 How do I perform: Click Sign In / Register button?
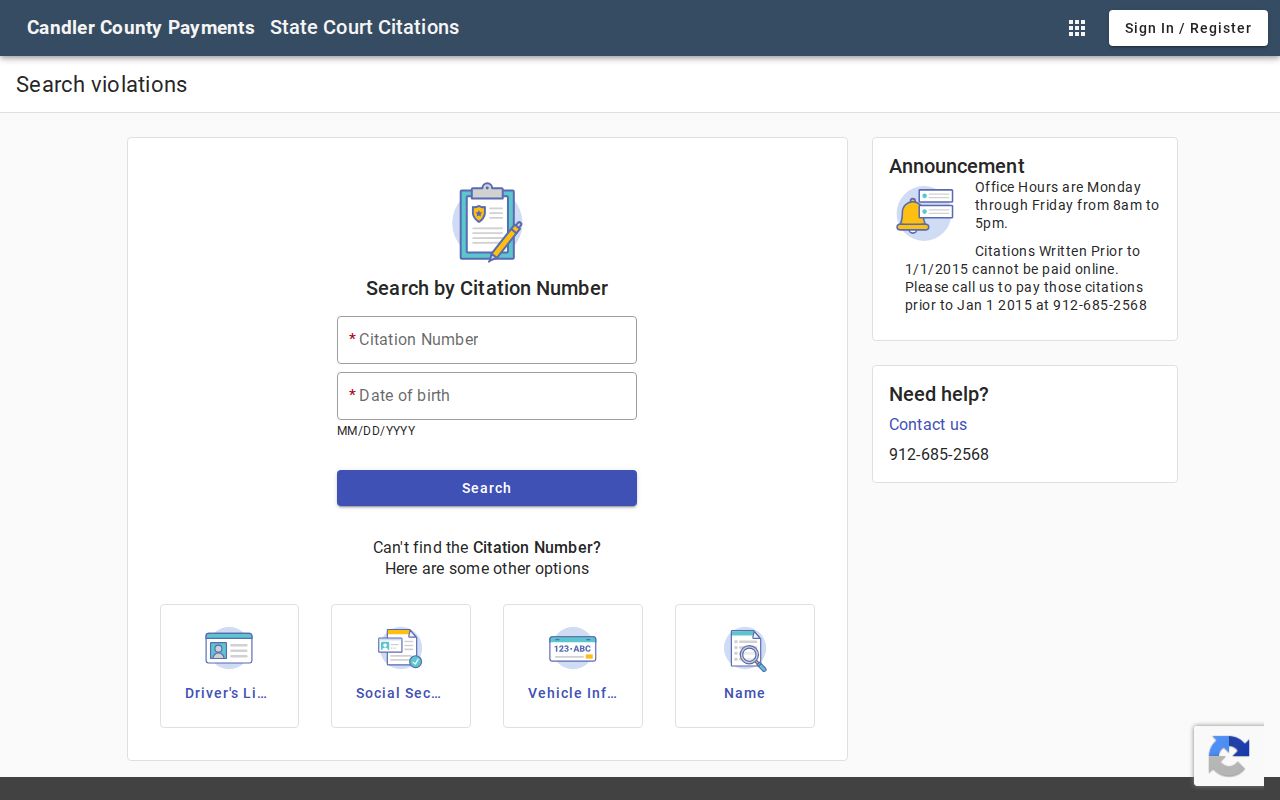coord(1188,28)
